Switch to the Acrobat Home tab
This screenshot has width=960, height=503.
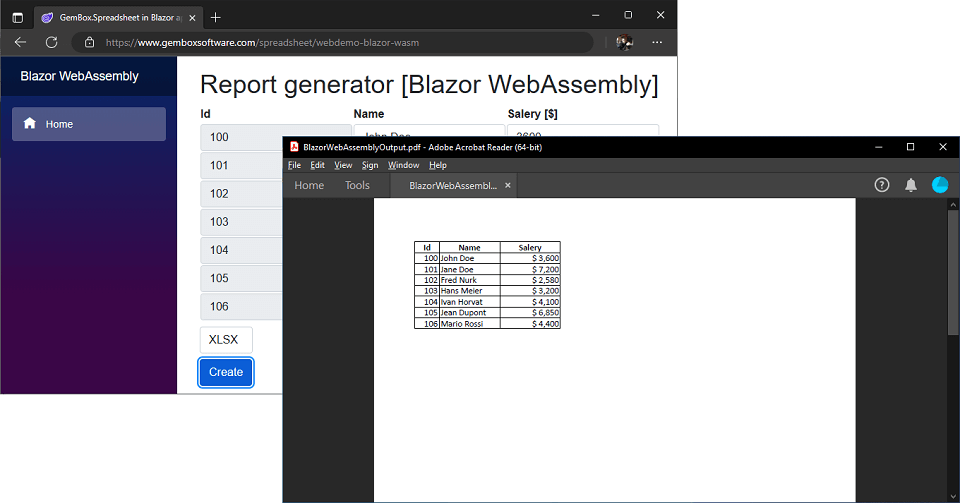coord(309,185)
